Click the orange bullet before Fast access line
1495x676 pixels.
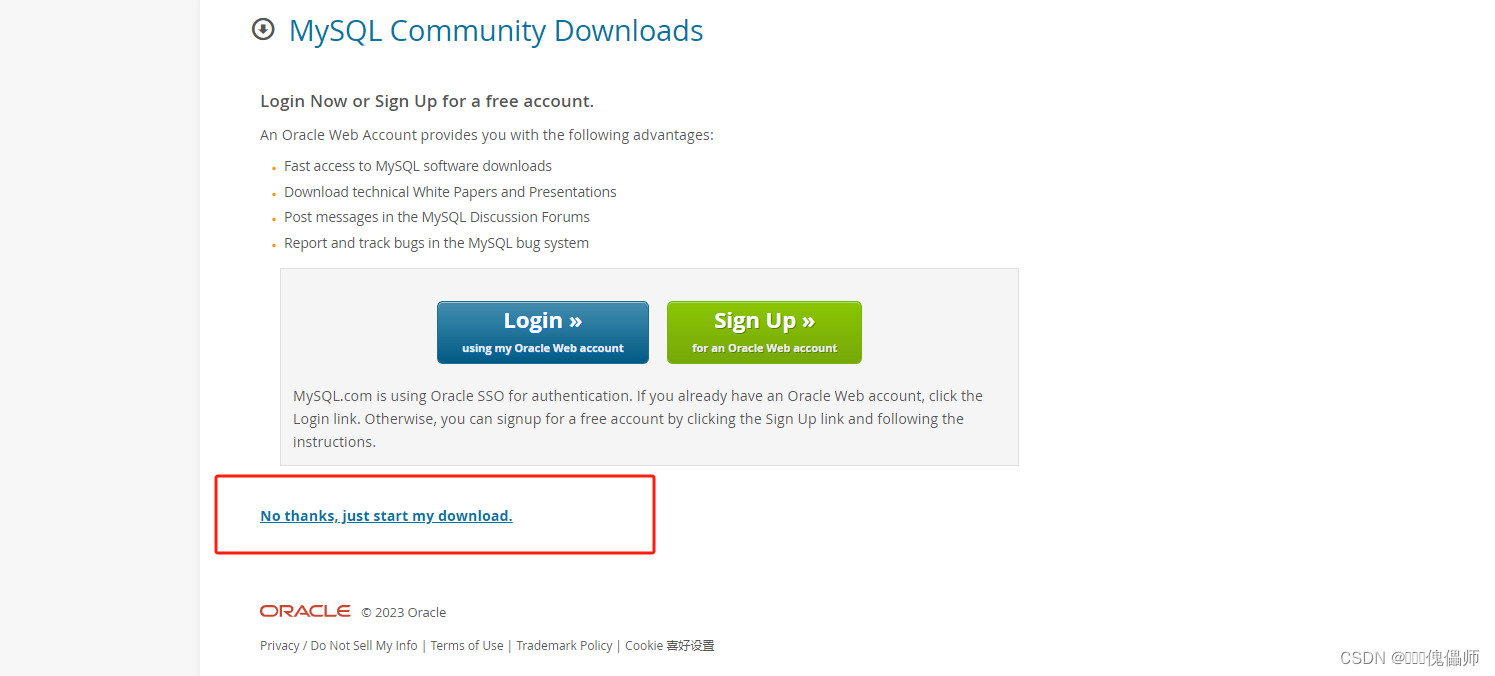(x=274, y=168)
